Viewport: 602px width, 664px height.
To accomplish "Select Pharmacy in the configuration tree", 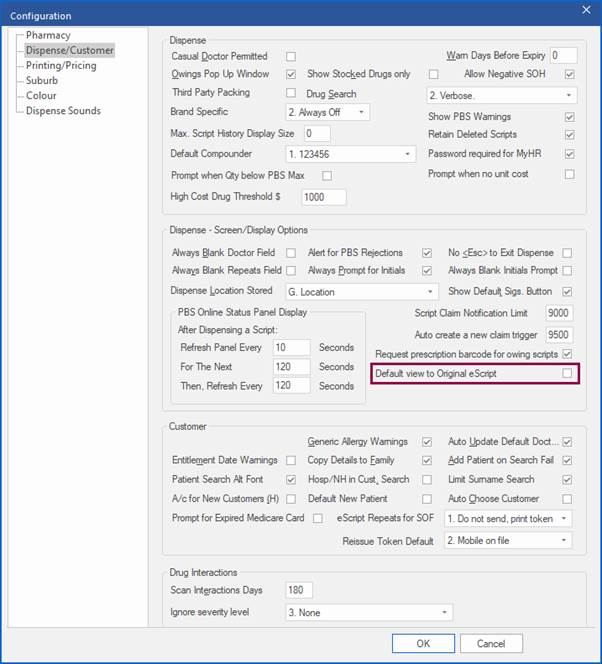I will point(48,35).
